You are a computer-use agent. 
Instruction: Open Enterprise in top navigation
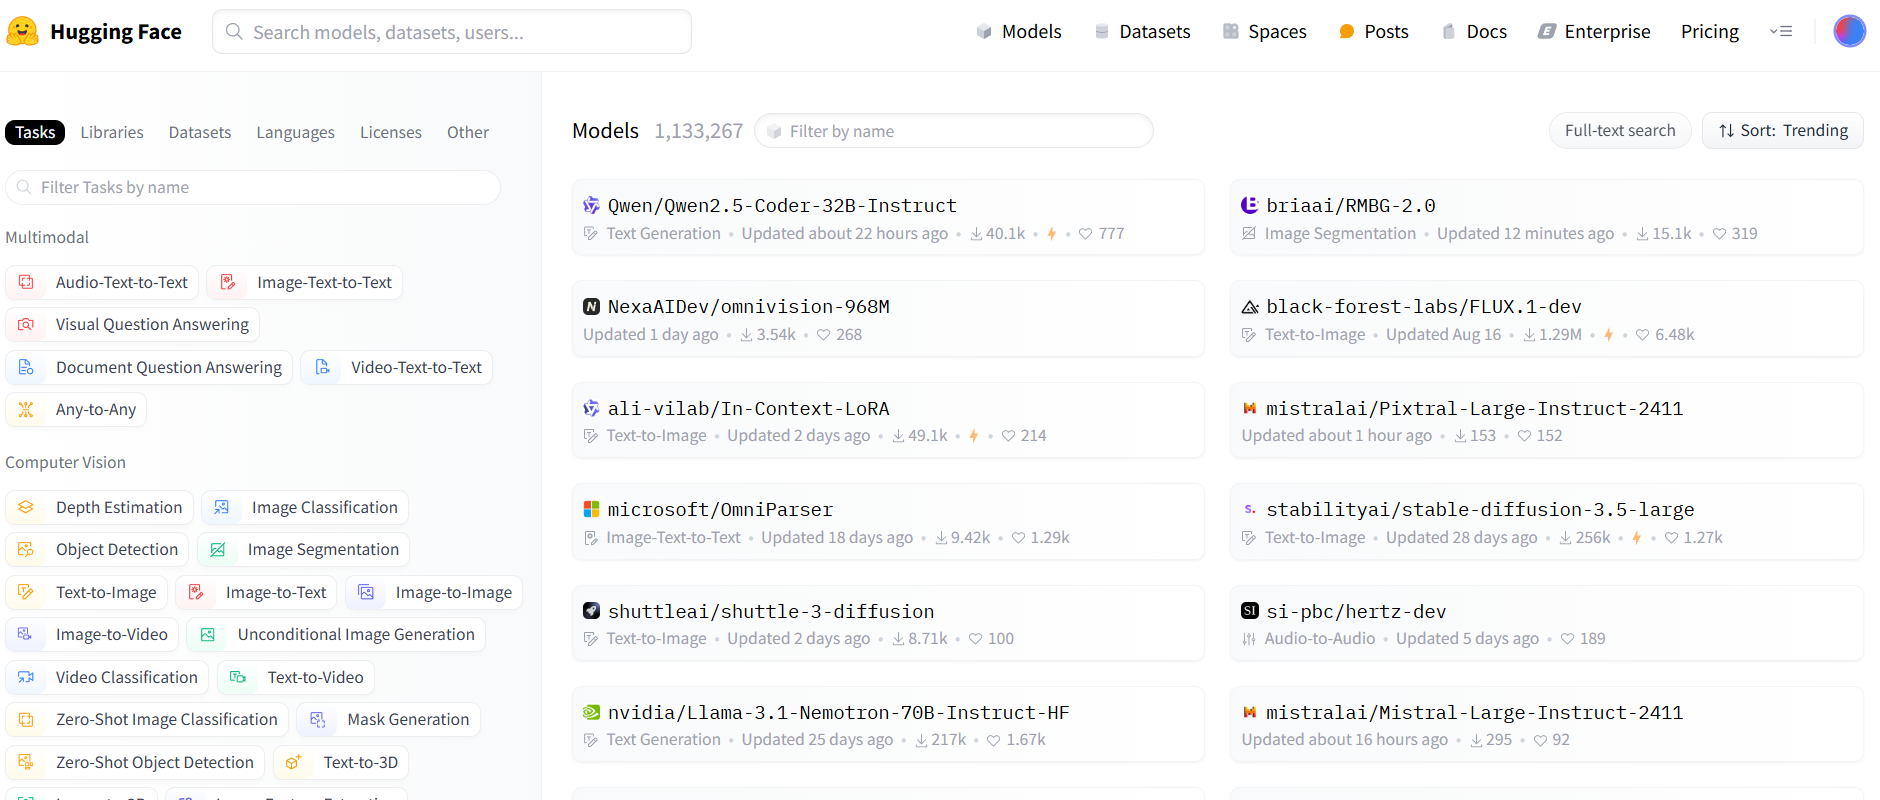1595,32
